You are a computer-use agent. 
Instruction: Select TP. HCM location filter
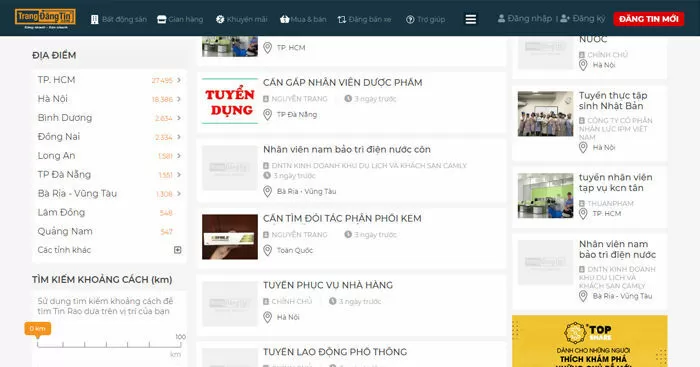pos(56,80)
